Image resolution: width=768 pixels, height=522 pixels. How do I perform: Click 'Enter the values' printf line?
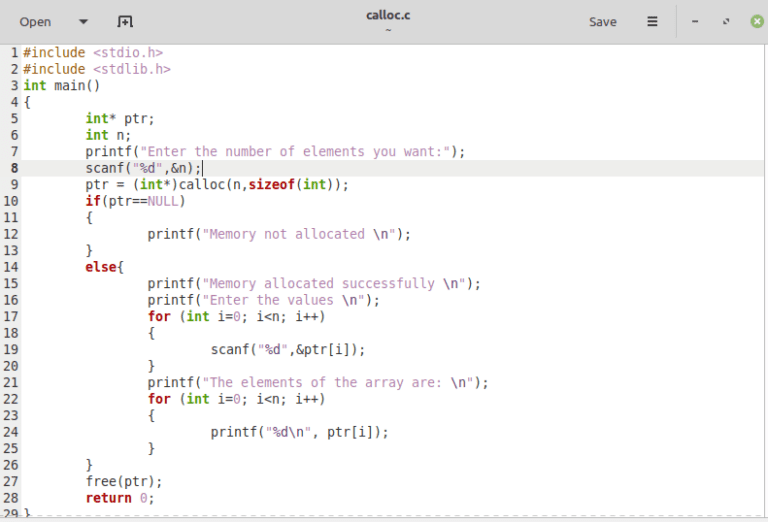tap(264, 300)
